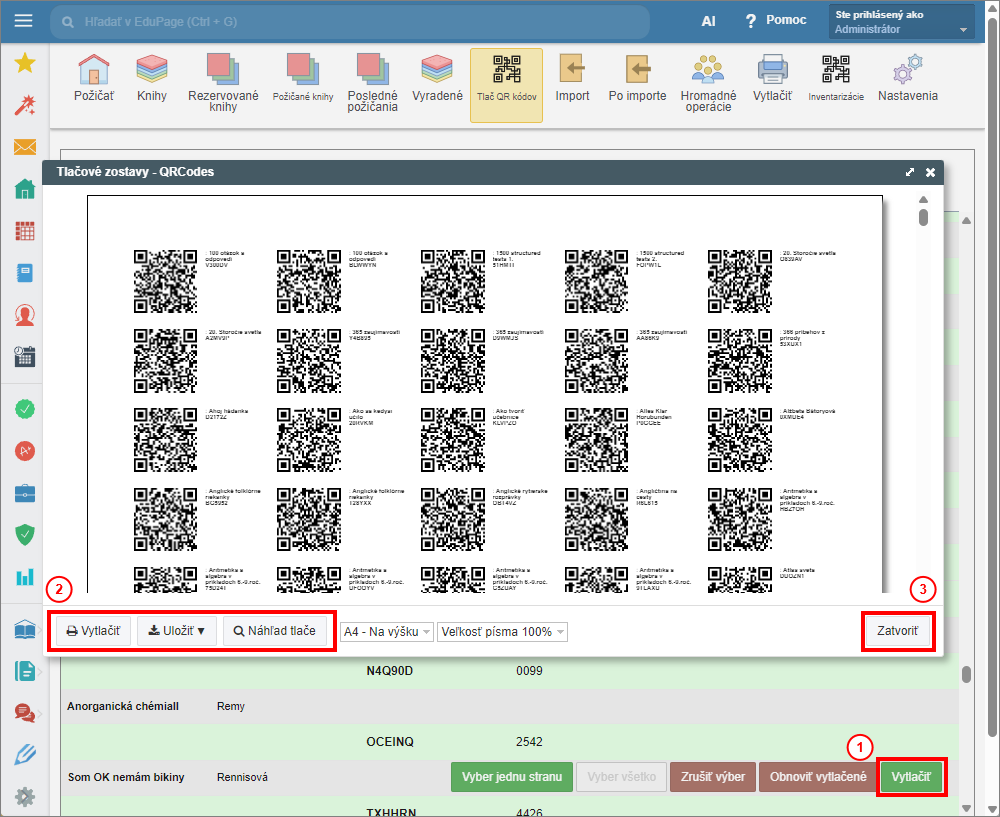Click the Rezervované knihy icon
Screen dimensions: 1000x817
[223, 80]
